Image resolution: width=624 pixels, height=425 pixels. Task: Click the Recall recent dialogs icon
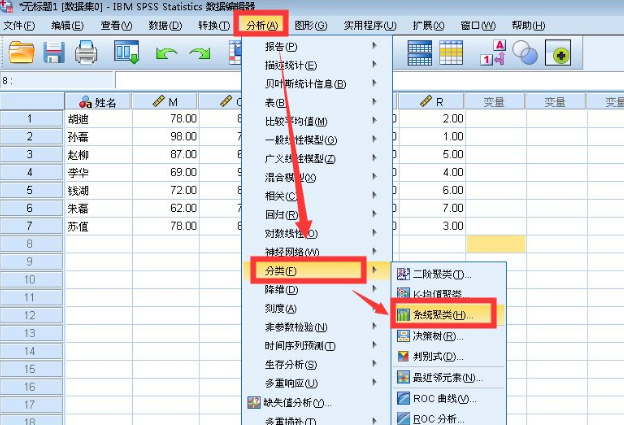tap(127, 52)
